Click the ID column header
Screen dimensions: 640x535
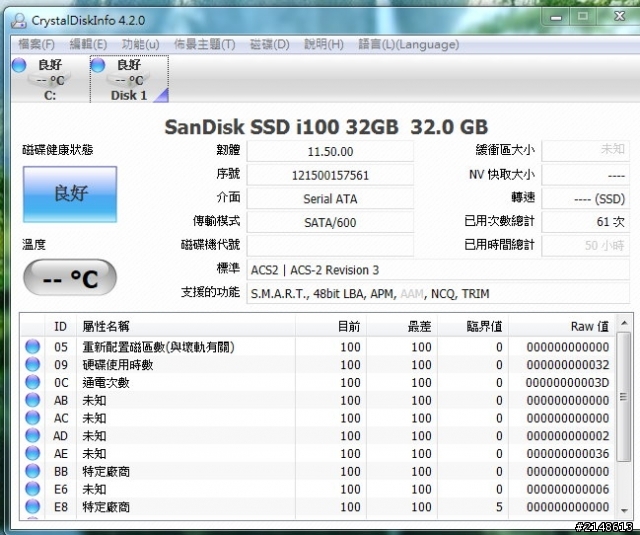tap(60, 326)
